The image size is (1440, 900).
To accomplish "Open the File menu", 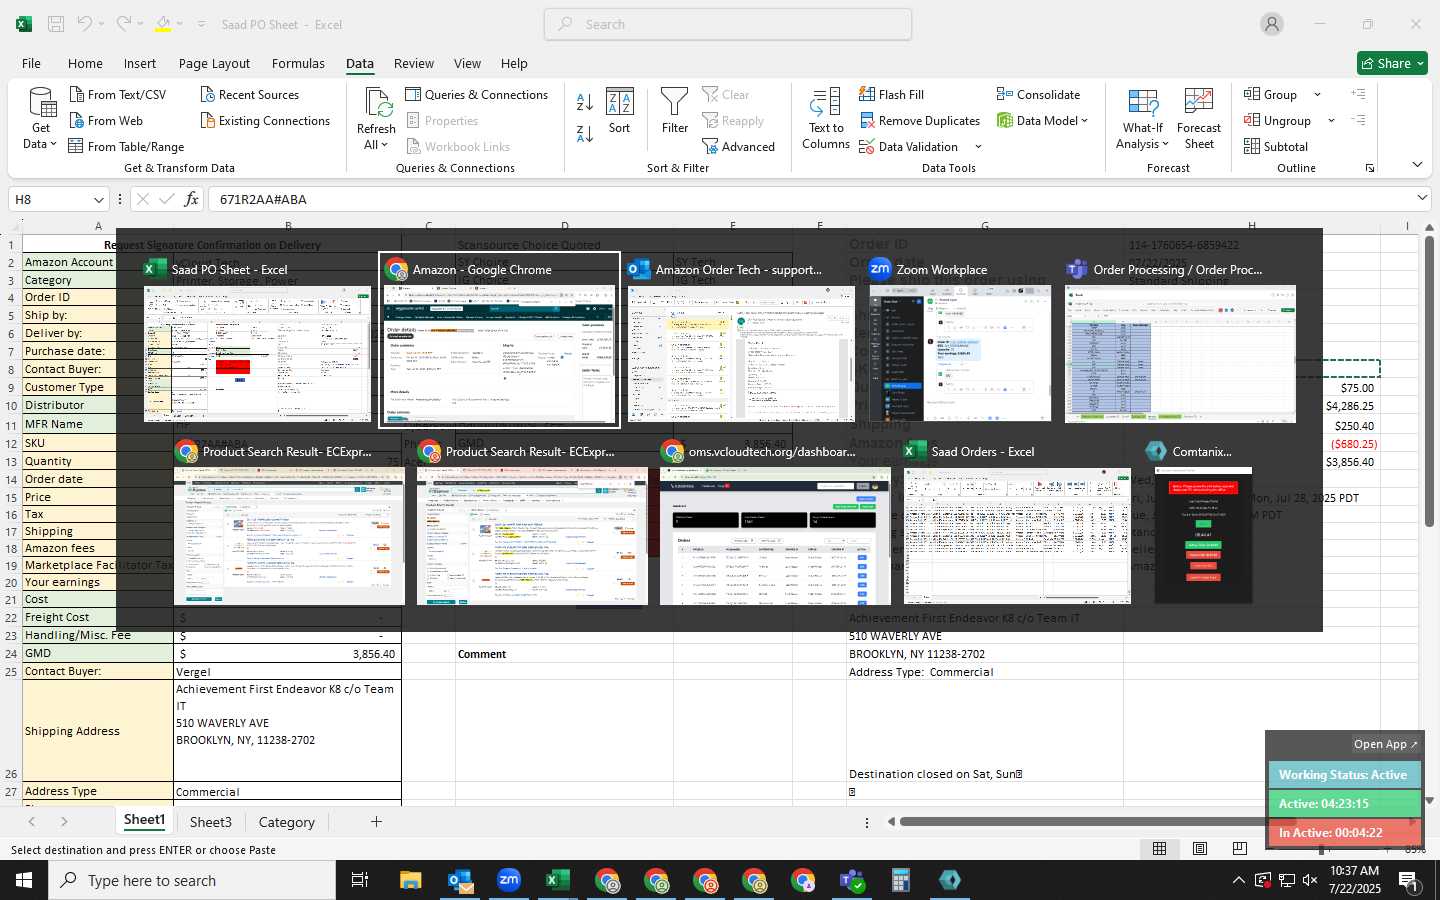I will pos(32,63).
